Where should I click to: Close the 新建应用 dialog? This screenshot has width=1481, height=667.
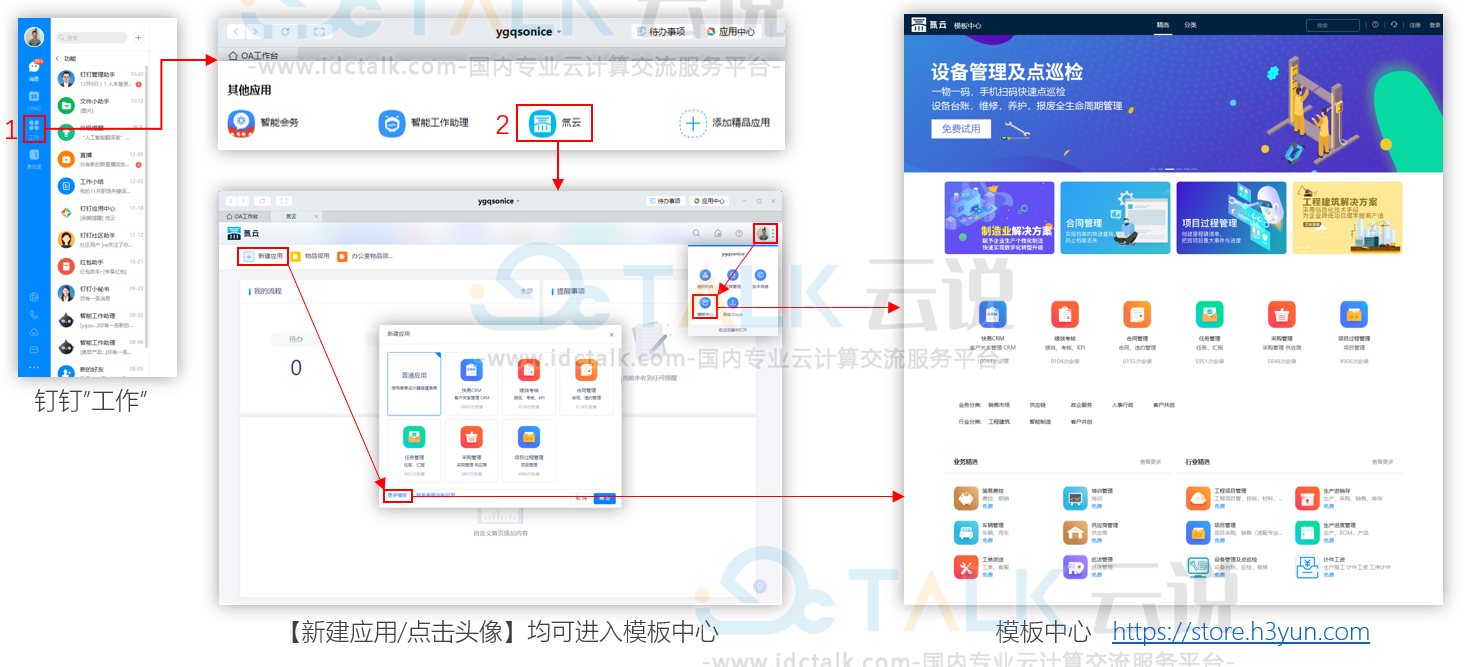[612, 334]
